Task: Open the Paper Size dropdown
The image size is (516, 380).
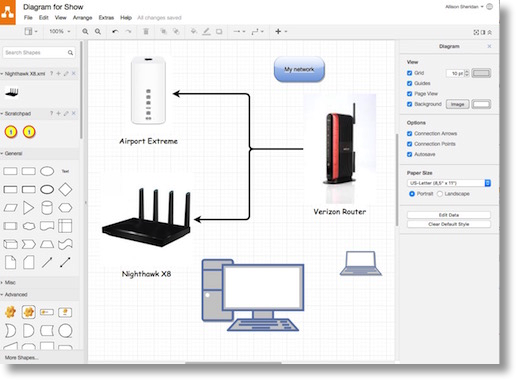Action: tap(449, 183)
